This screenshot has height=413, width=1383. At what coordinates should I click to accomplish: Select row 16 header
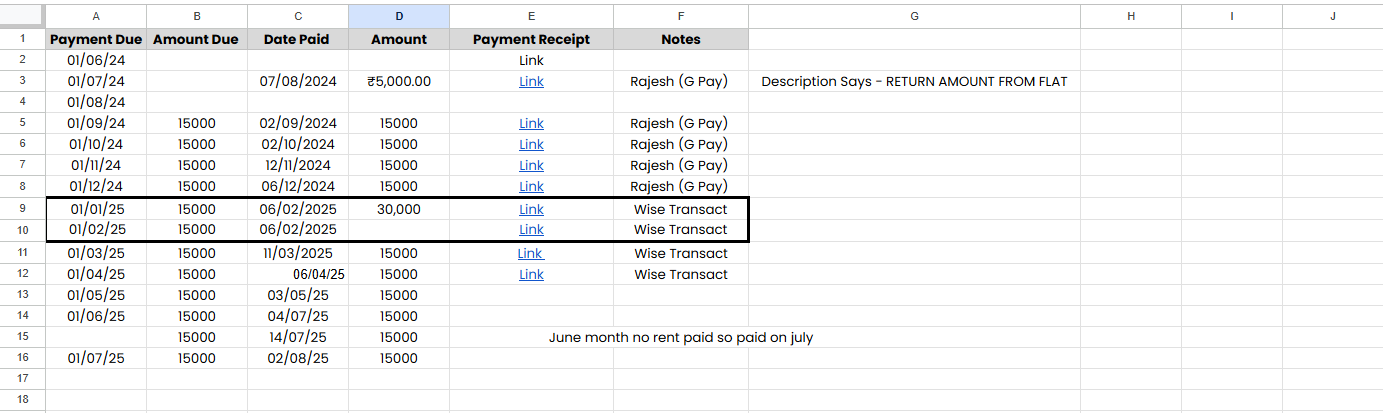[23, 358]
